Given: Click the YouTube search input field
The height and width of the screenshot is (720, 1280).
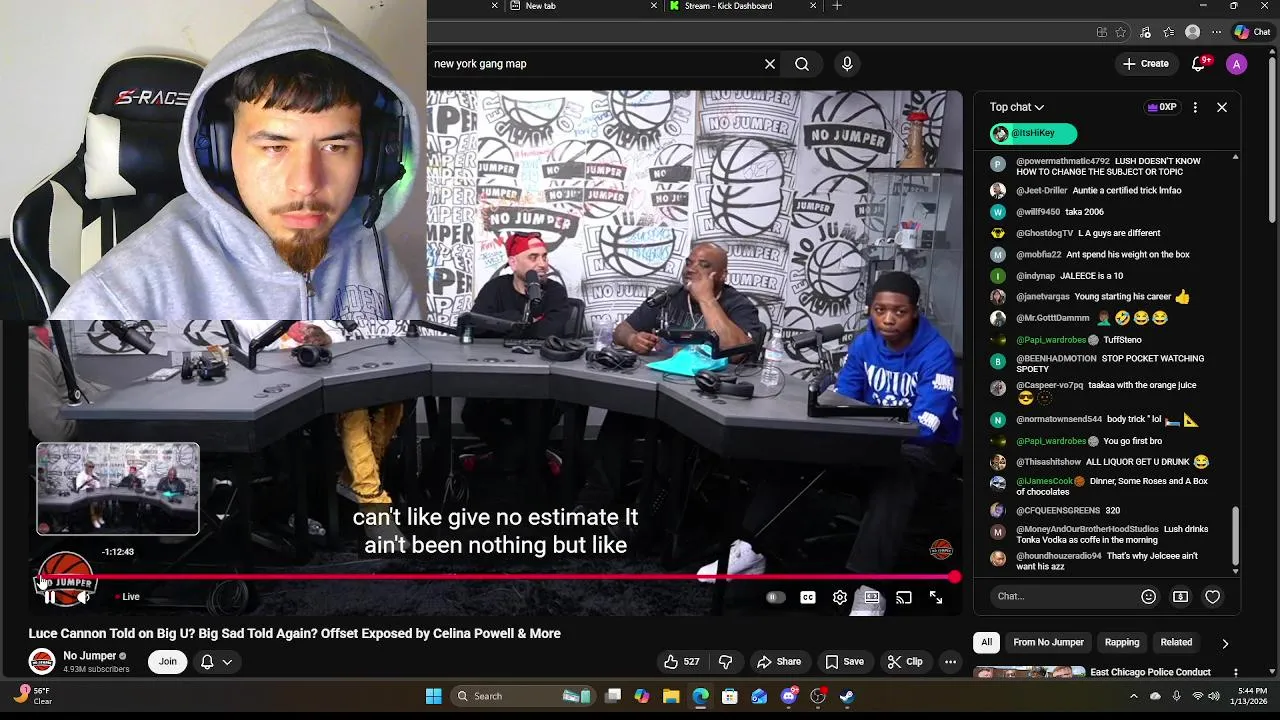Looking at the screenshot, I should click(x=594, y=64).
